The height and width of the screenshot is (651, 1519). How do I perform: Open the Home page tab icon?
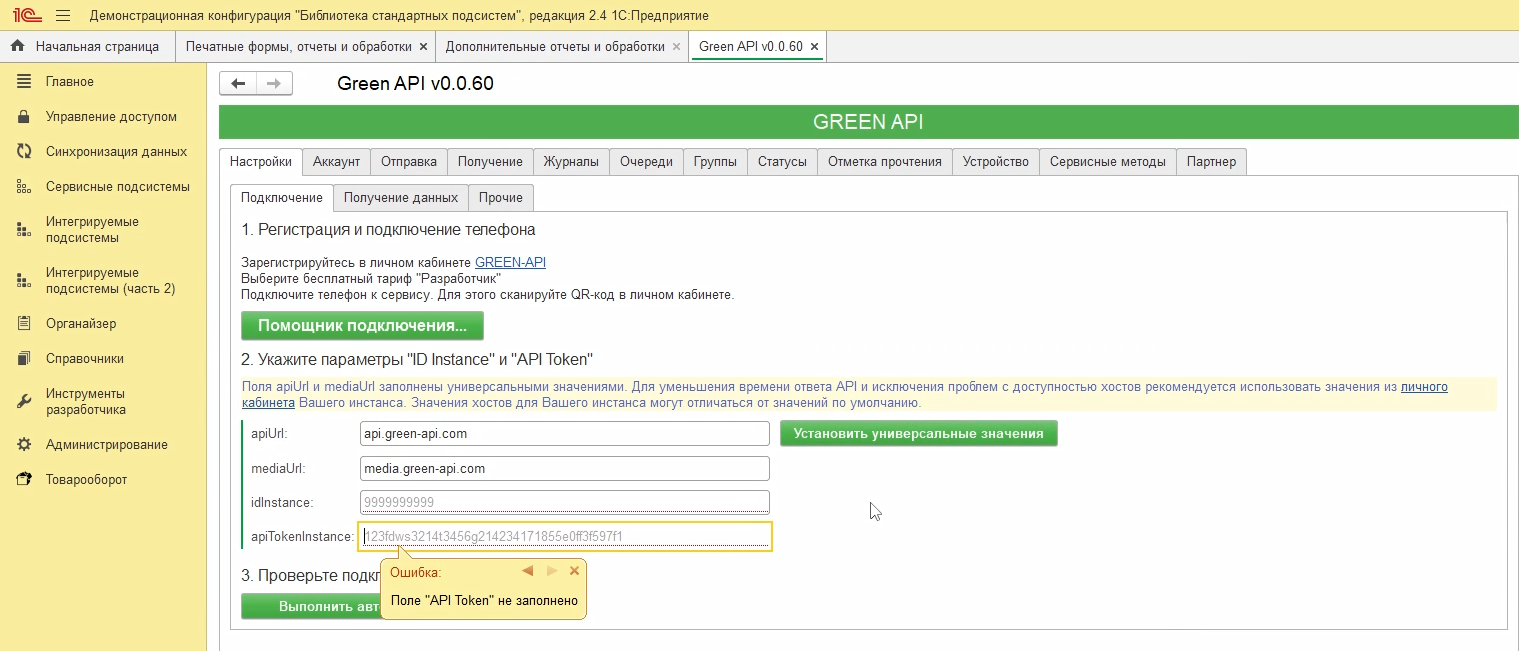click(17, 46)
